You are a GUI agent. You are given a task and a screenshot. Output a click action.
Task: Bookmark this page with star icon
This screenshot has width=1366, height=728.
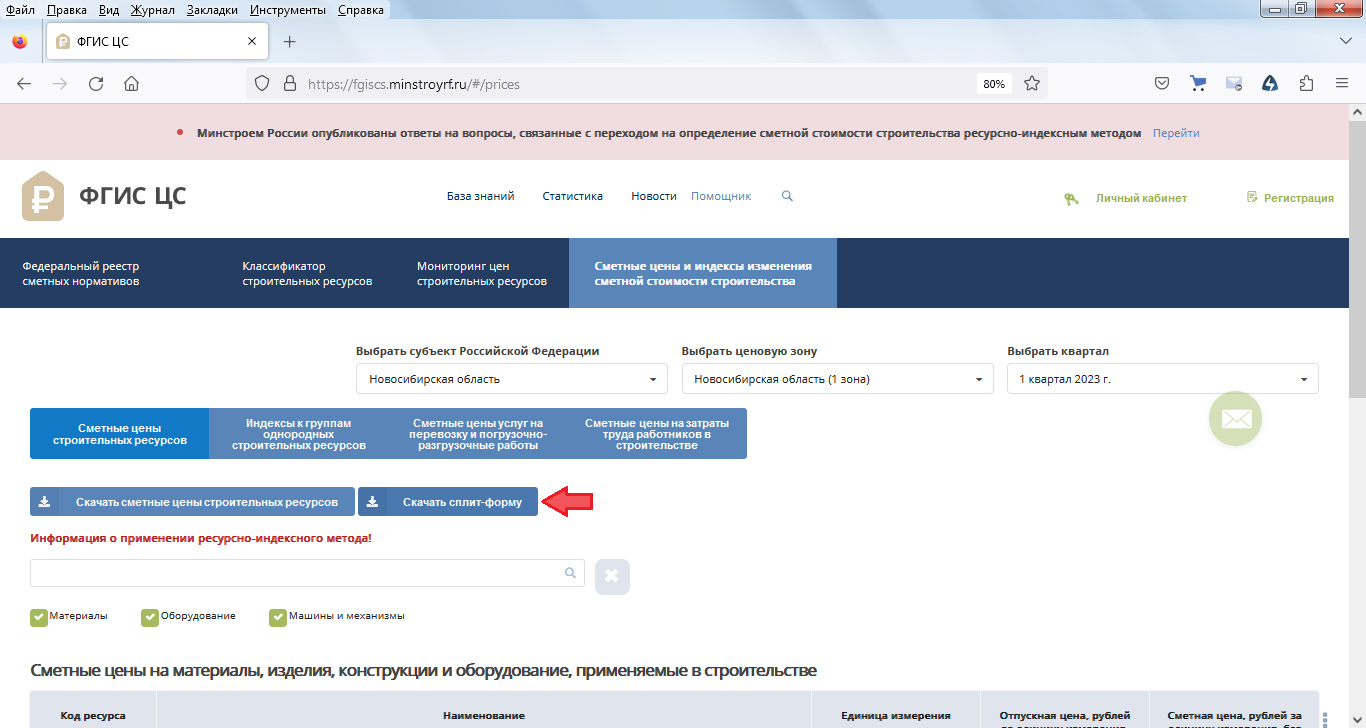click(1032, 84)
